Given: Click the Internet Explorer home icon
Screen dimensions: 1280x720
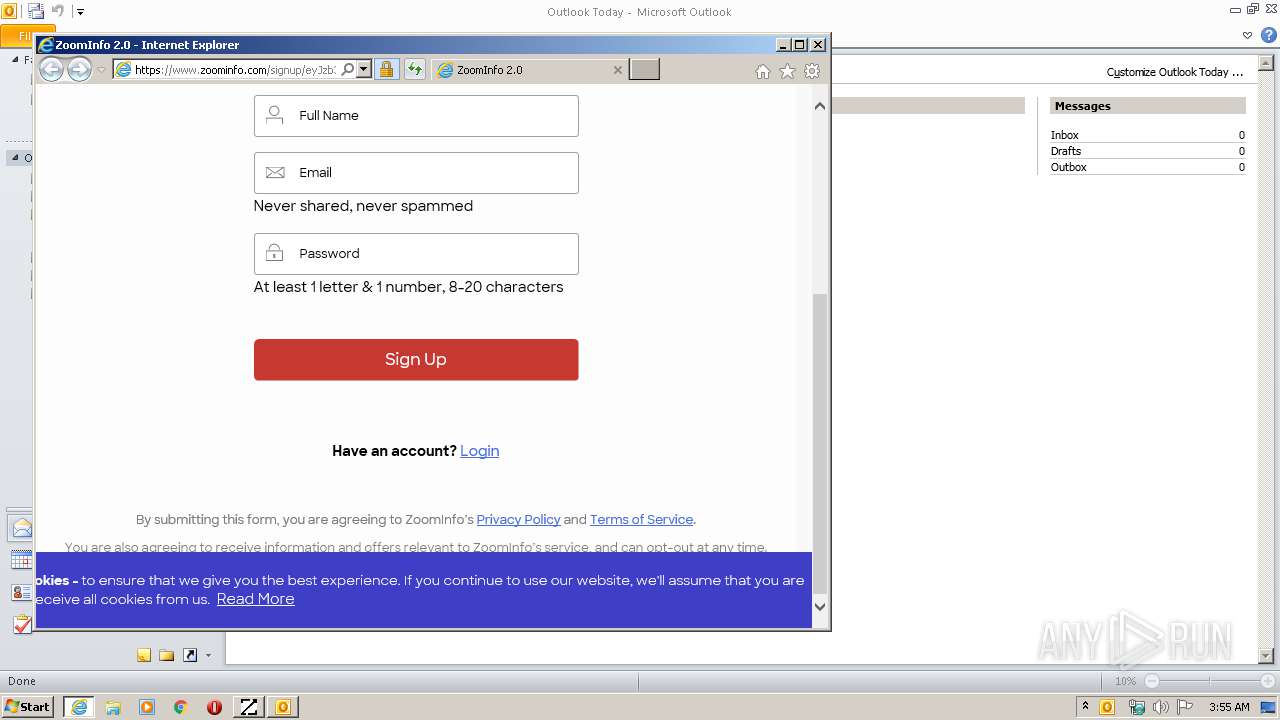Looking at the screenshot, I should (x=763, y=71).
